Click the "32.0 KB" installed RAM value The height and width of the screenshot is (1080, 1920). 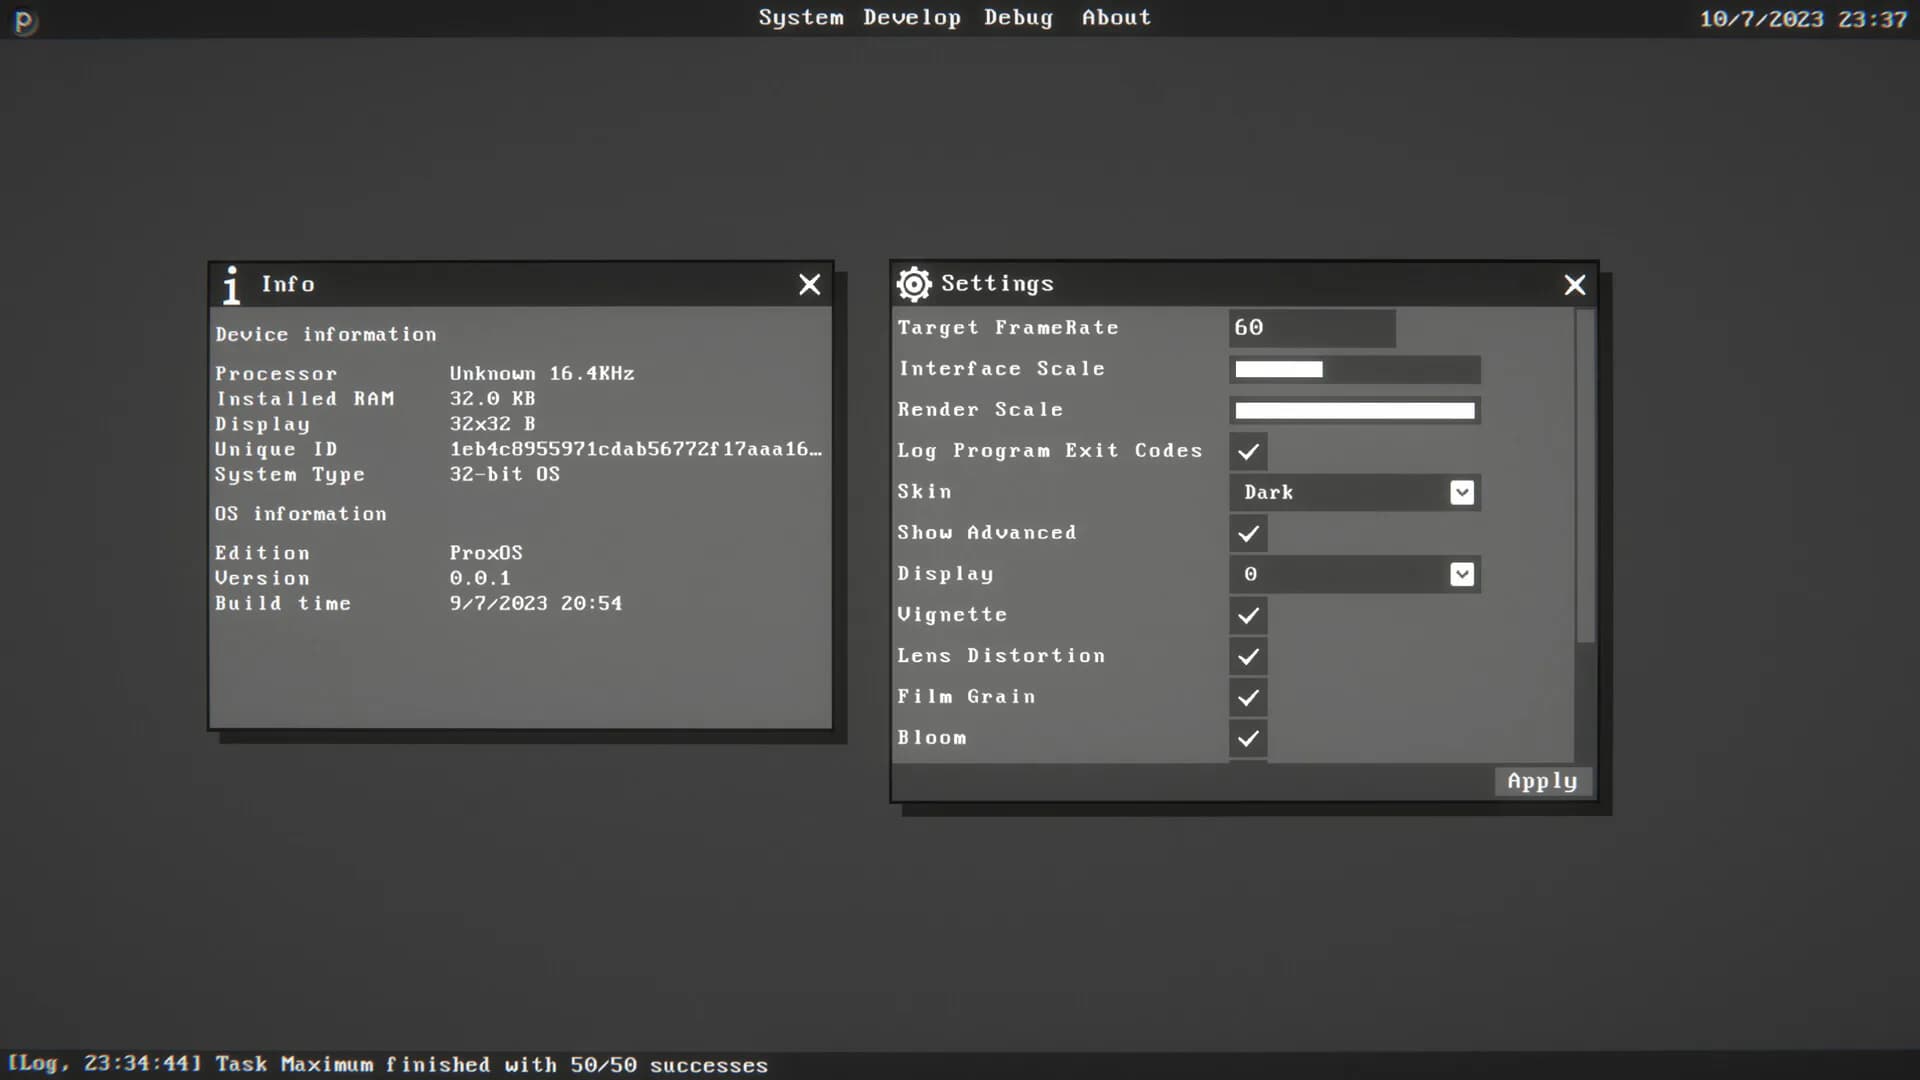click(492, 398)
